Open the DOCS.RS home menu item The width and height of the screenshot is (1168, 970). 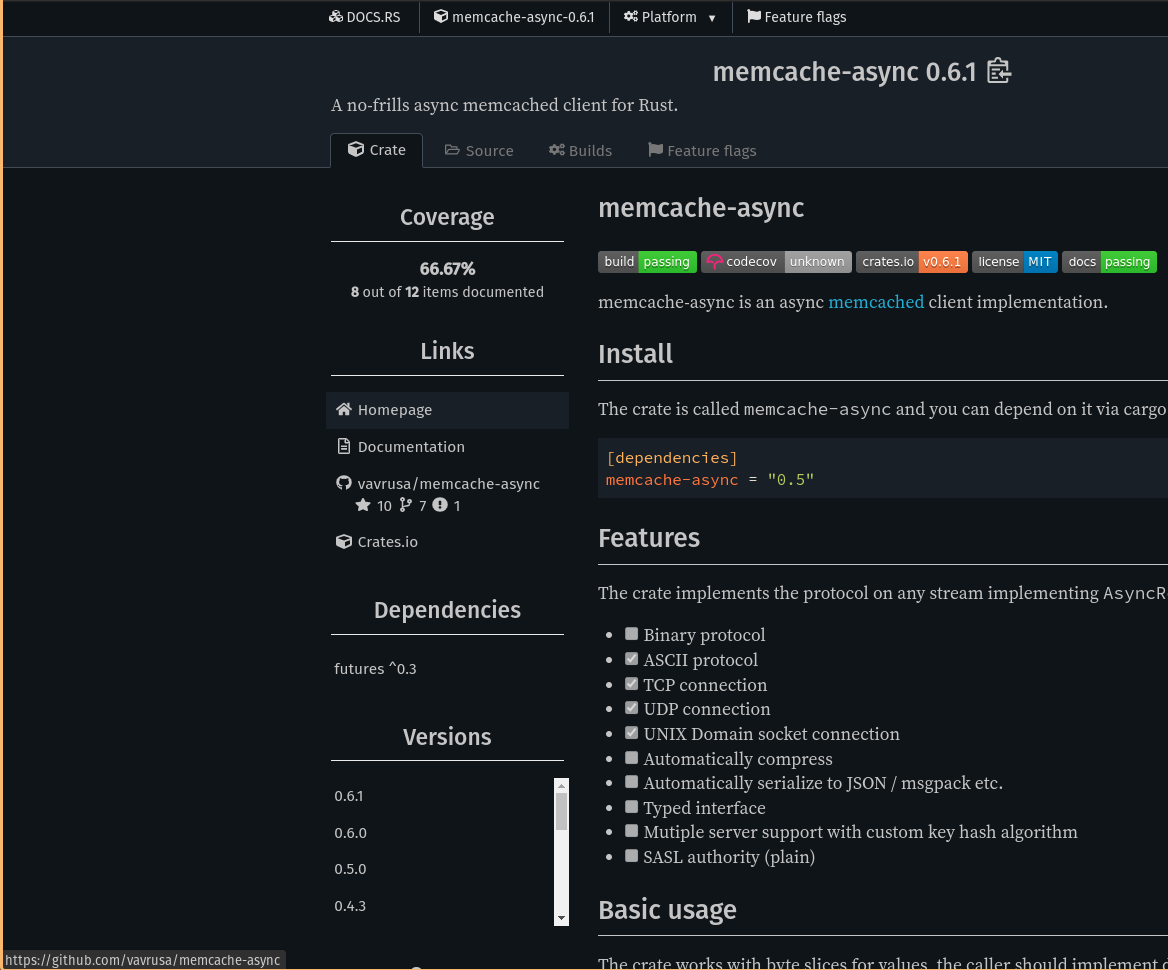tap(365, 17)
